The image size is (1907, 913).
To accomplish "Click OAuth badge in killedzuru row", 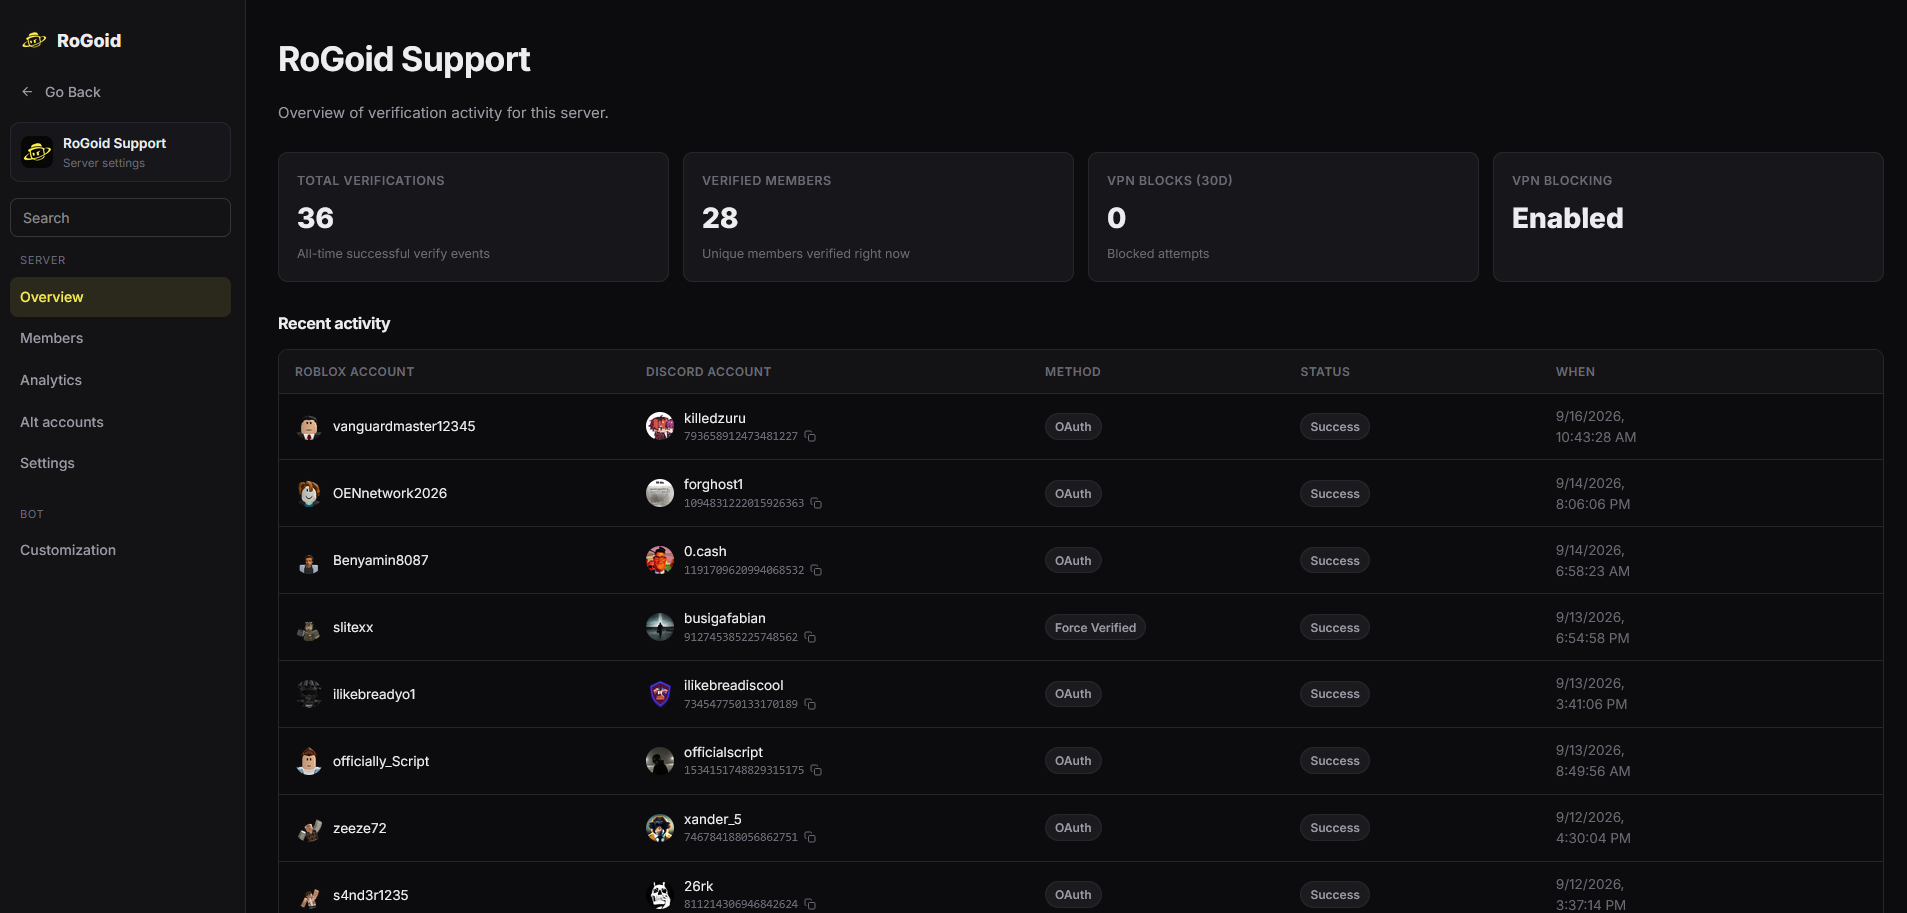I will (x=1073, y=427).
